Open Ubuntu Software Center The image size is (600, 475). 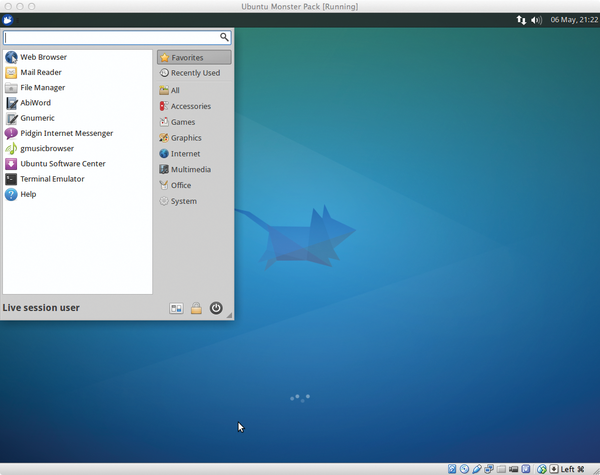[78, 164]
